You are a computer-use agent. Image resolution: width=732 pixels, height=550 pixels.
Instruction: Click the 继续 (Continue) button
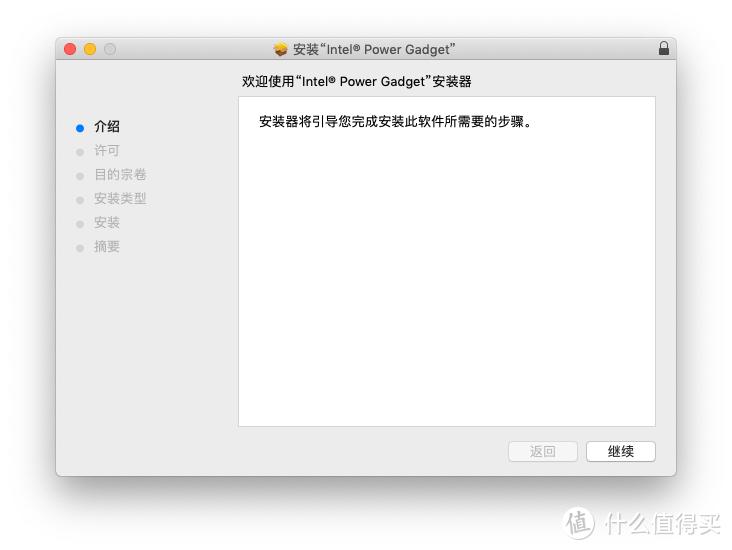[620, 451]
